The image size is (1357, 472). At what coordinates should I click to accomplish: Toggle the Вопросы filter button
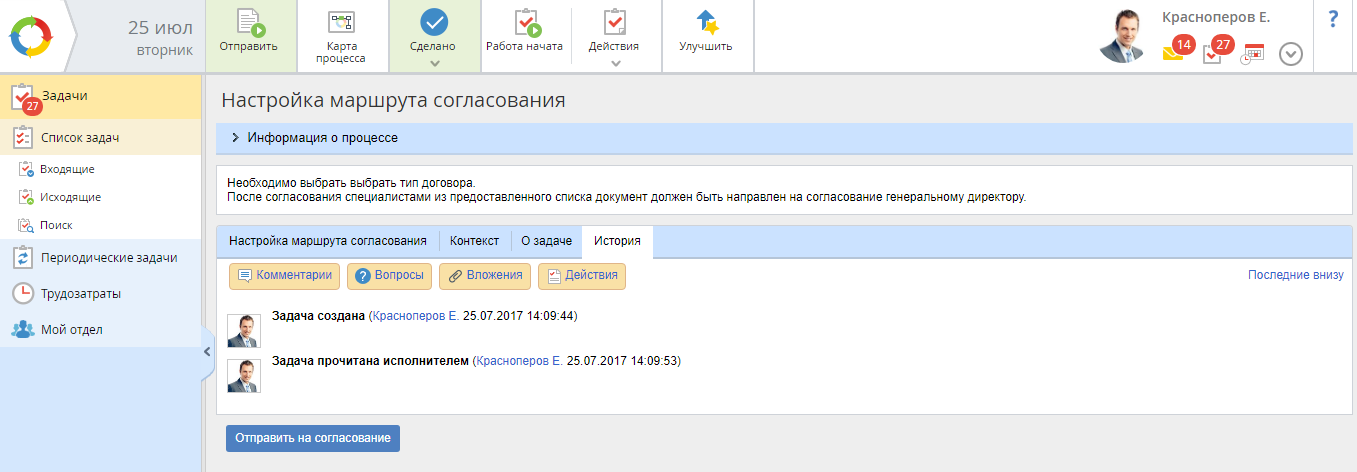[389, 276]
